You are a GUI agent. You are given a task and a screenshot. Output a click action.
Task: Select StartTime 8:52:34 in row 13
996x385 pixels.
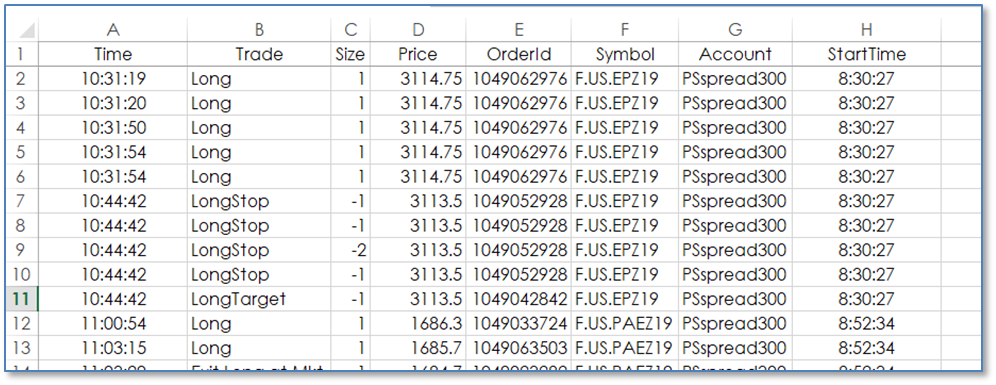tap(866, 348)
